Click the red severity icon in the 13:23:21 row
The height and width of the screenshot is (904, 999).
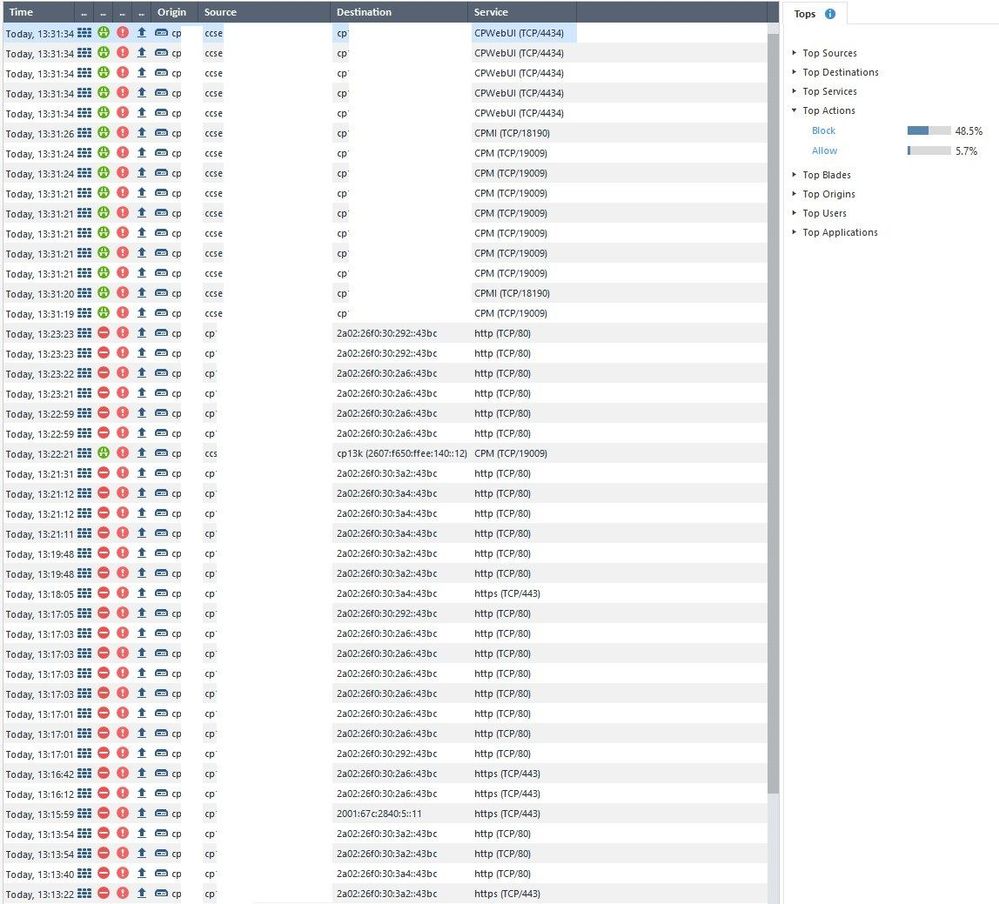(122, 393)
